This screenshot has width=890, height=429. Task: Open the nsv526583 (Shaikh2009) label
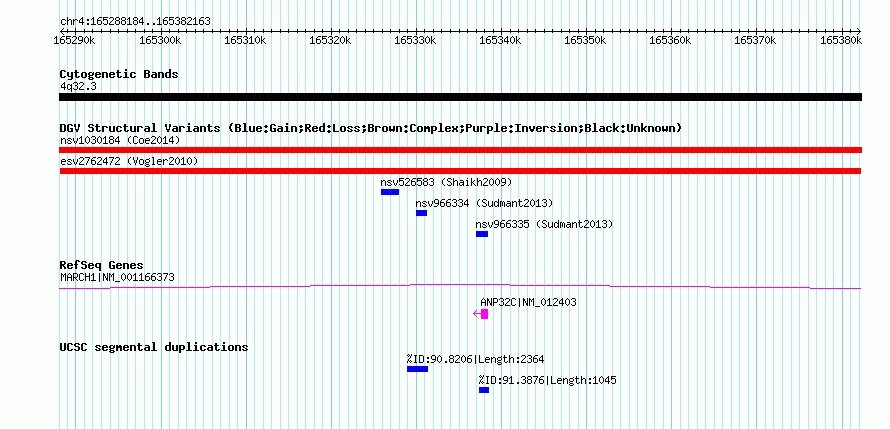tap(446, 183)
